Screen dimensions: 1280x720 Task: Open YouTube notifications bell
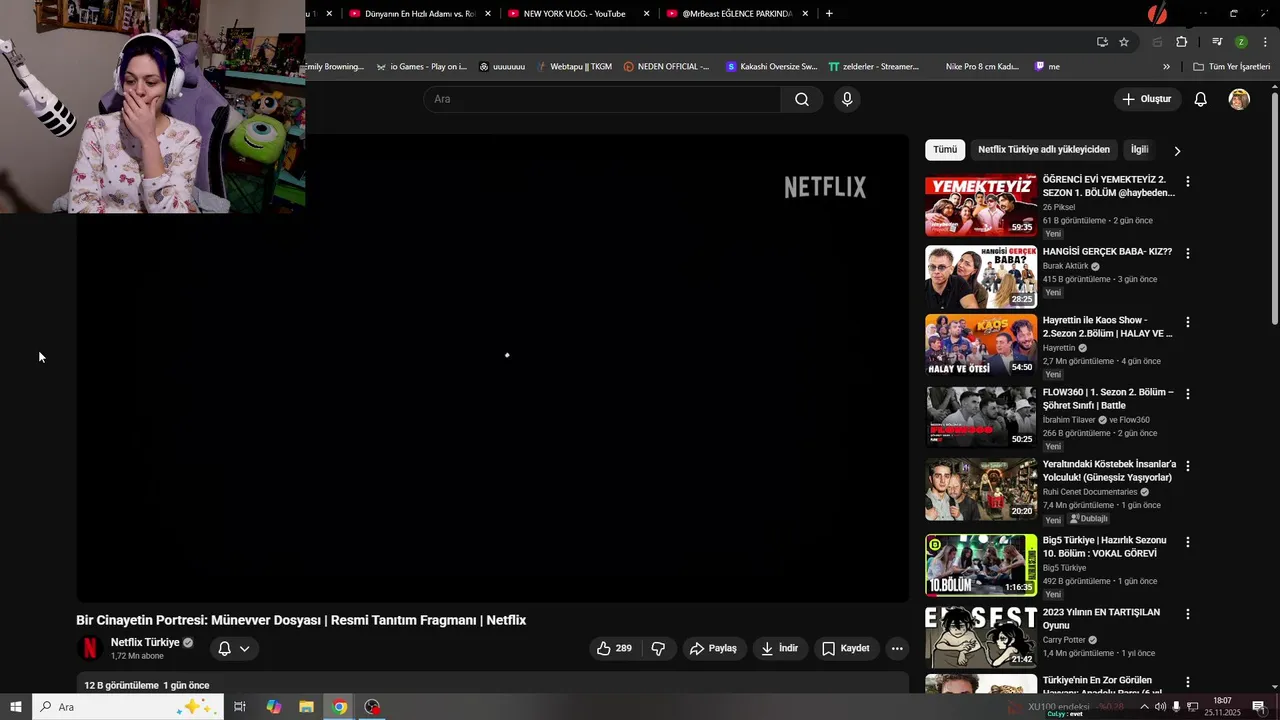click(1201, 99)
